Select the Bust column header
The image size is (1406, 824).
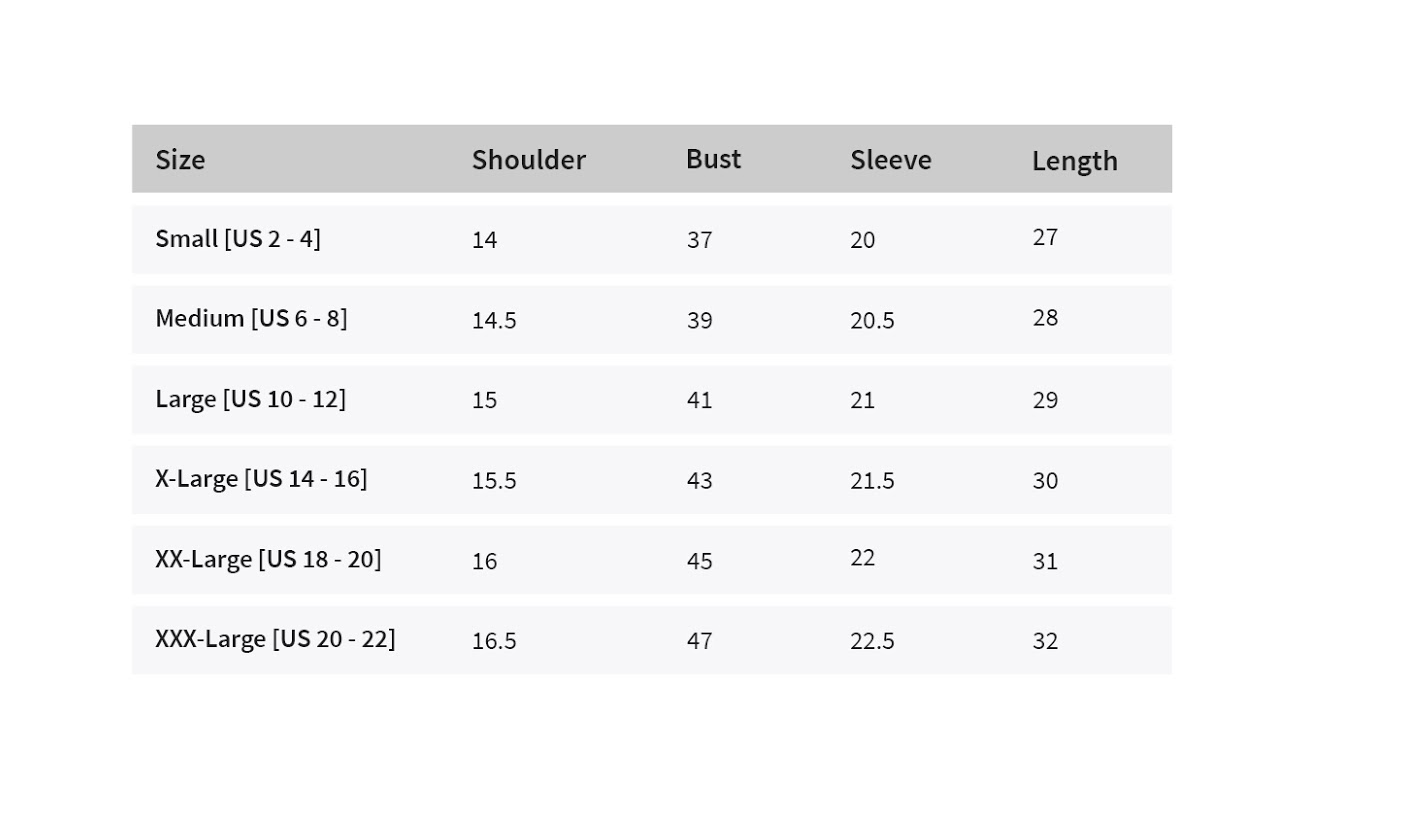(x=713, y=158)
